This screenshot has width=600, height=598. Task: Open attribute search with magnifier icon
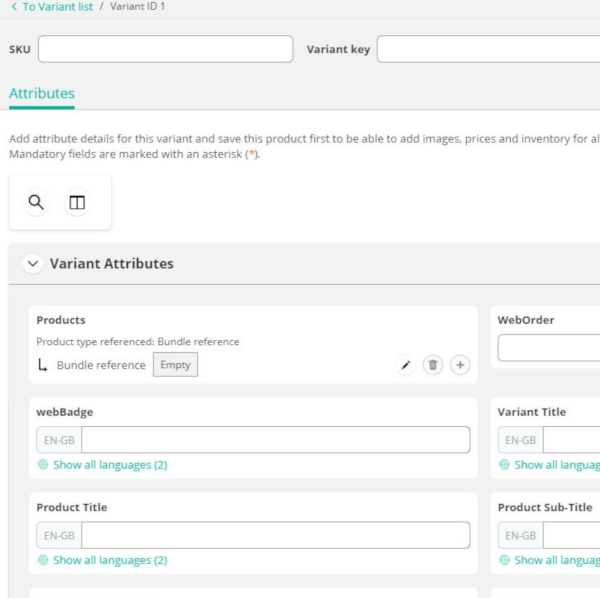point(36,202)
